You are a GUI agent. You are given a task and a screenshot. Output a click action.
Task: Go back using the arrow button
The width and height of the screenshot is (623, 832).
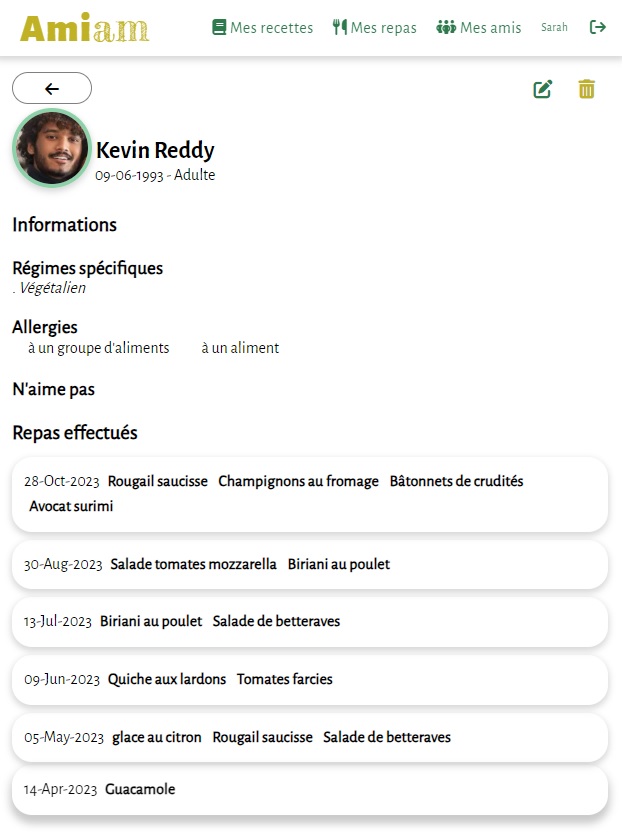tap(51, 88)
